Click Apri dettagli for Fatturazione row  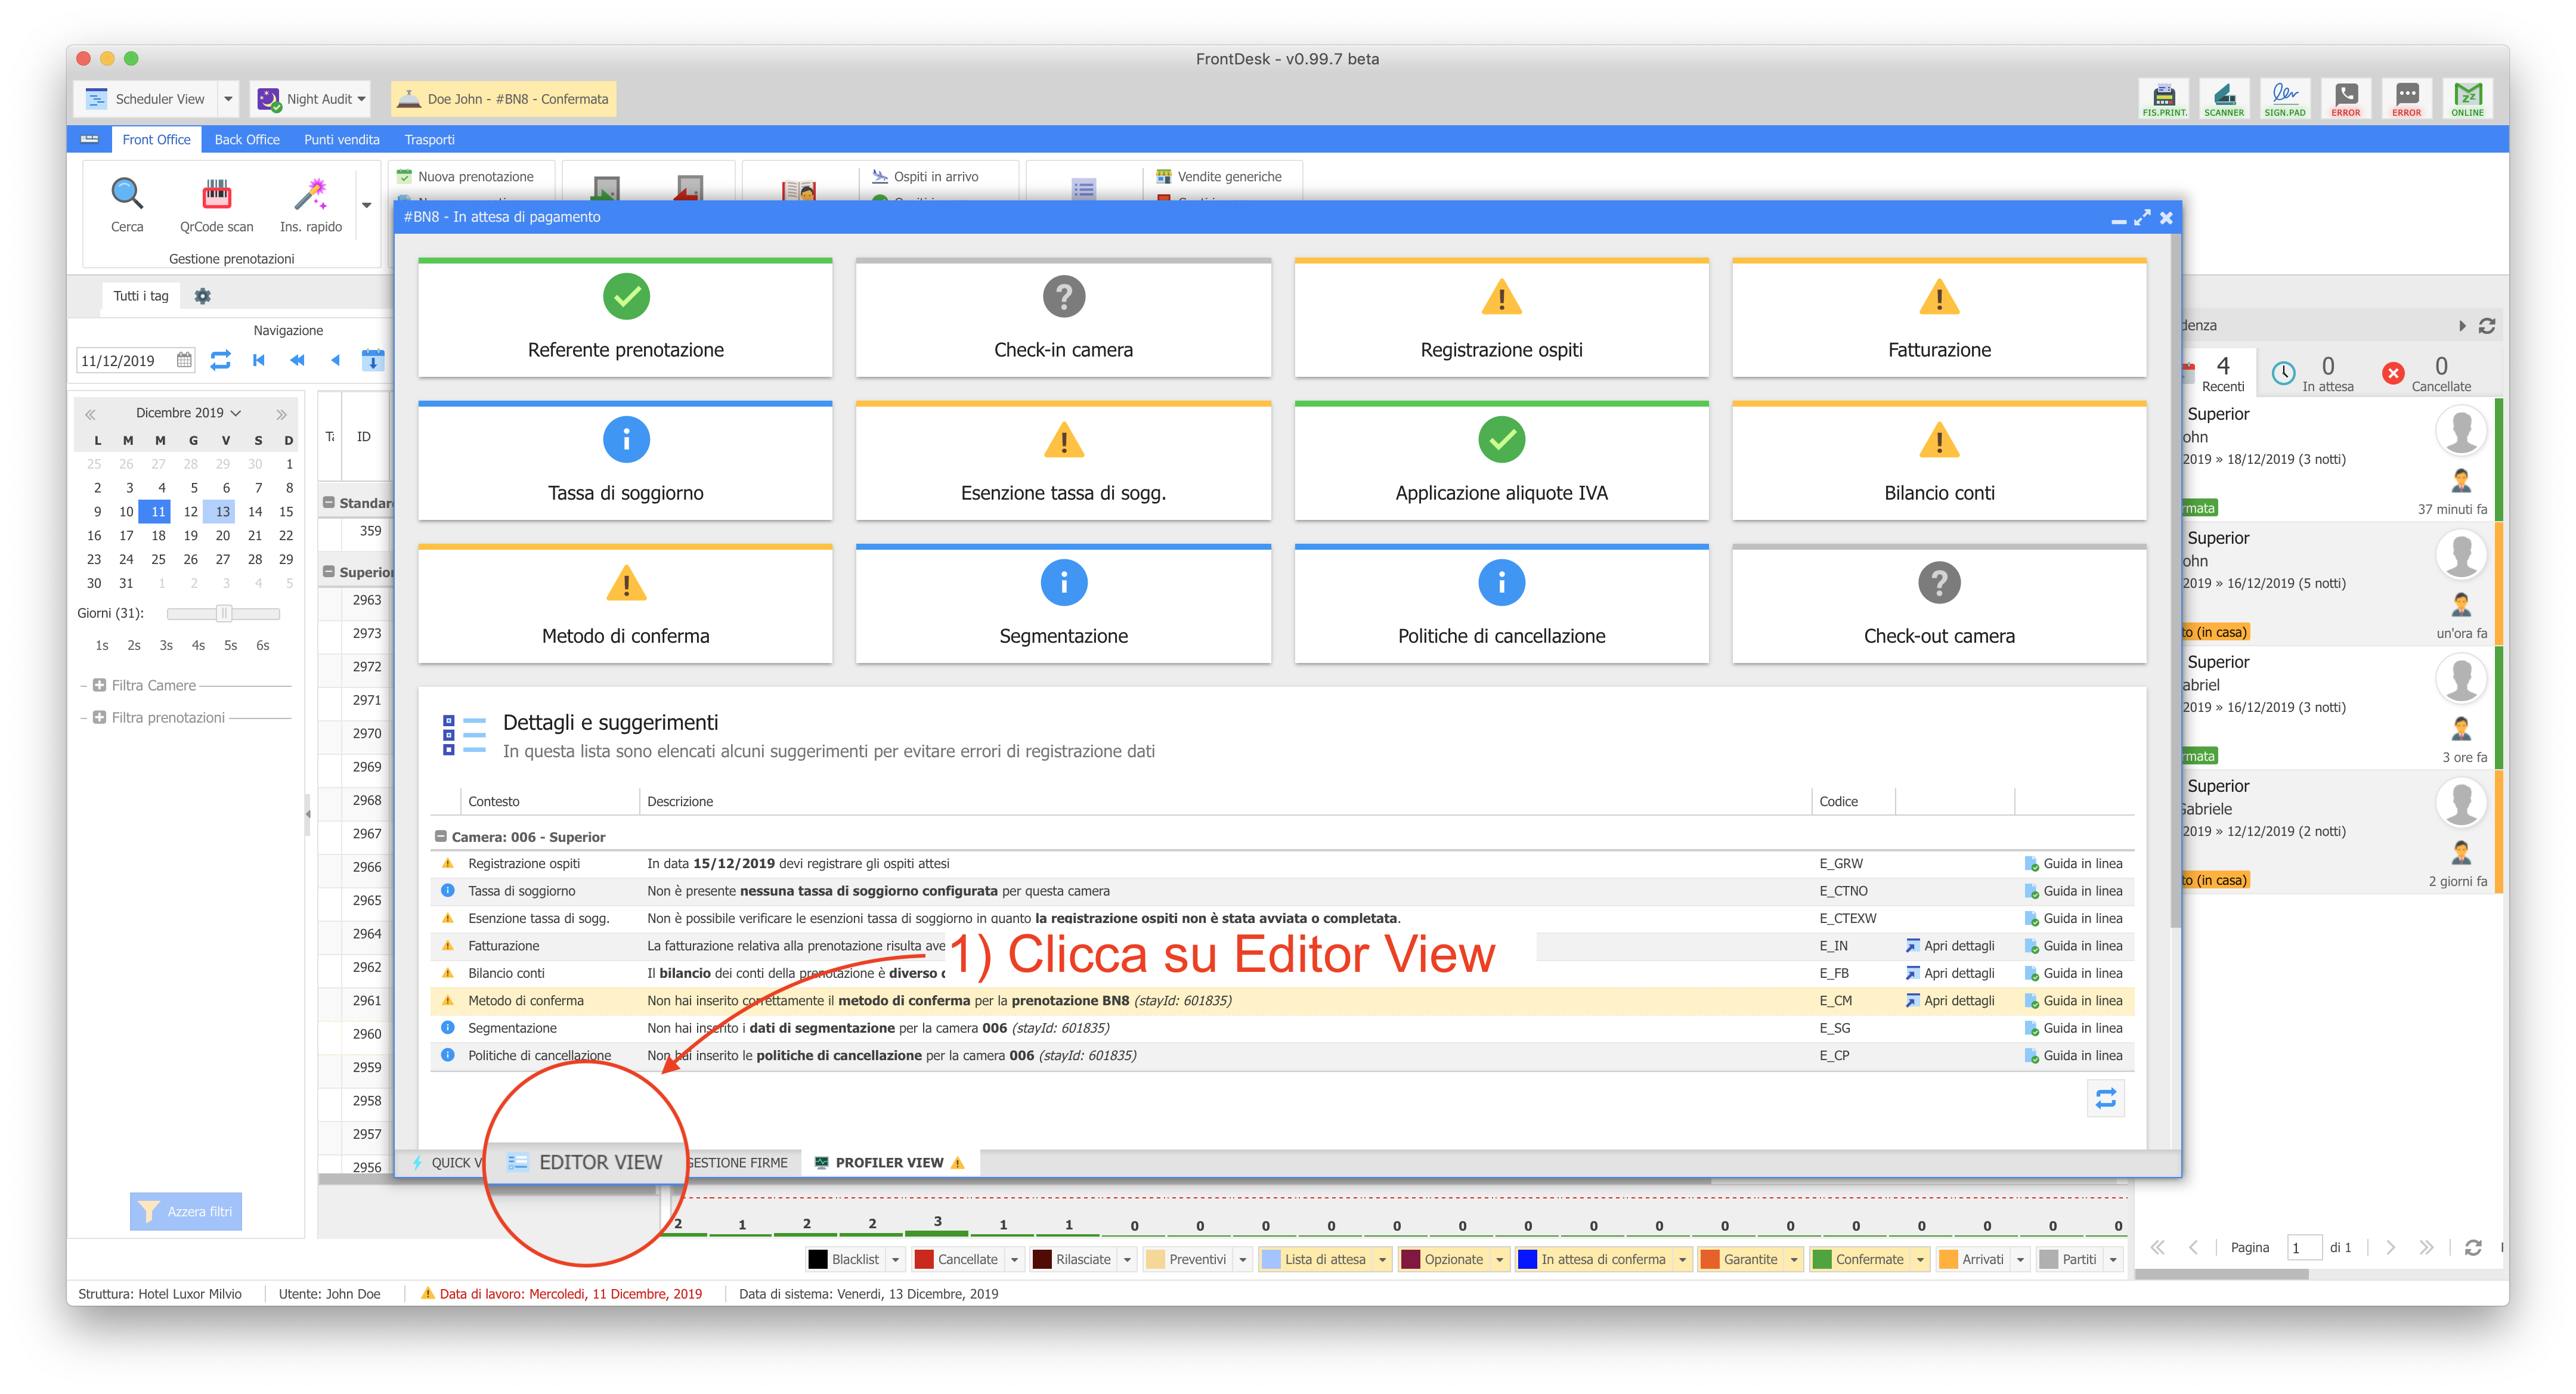tap(1949, 945)
